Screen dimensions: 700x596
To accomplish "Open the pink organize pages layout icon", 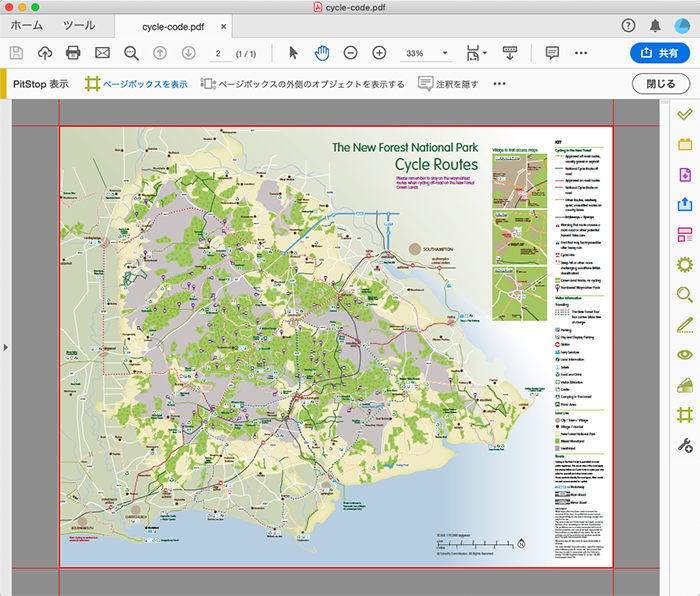I will coord(685,234).
